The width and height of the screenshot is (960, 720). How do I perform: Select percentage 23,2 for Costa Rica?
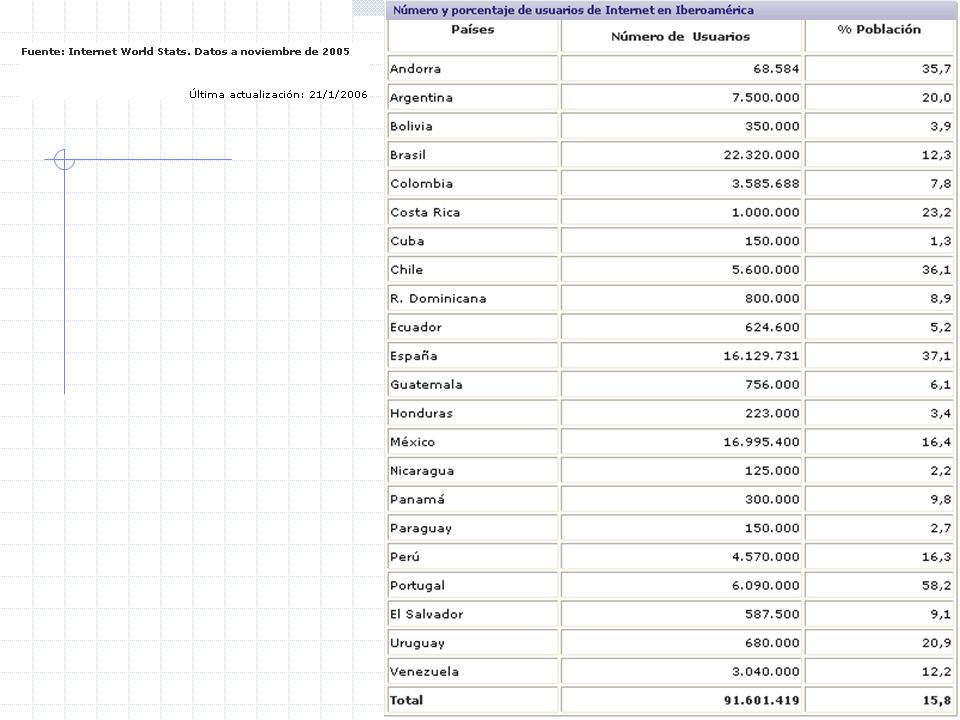pos(937,212)
